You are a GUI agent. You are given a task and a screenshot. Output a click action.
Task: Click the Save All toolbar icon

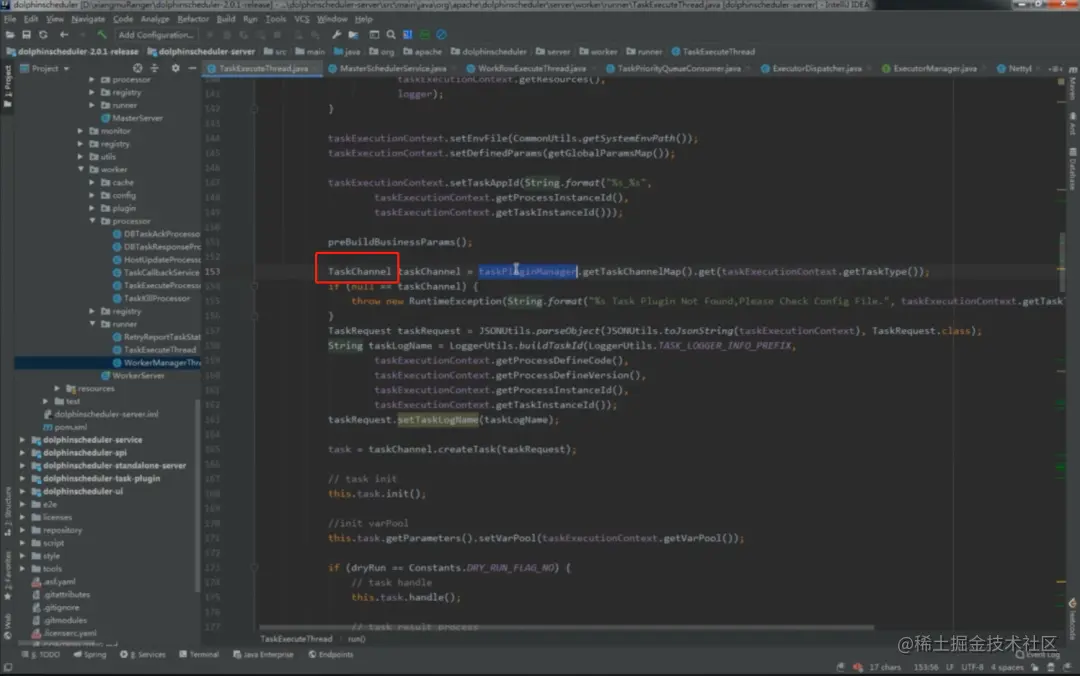coord(26,34)
